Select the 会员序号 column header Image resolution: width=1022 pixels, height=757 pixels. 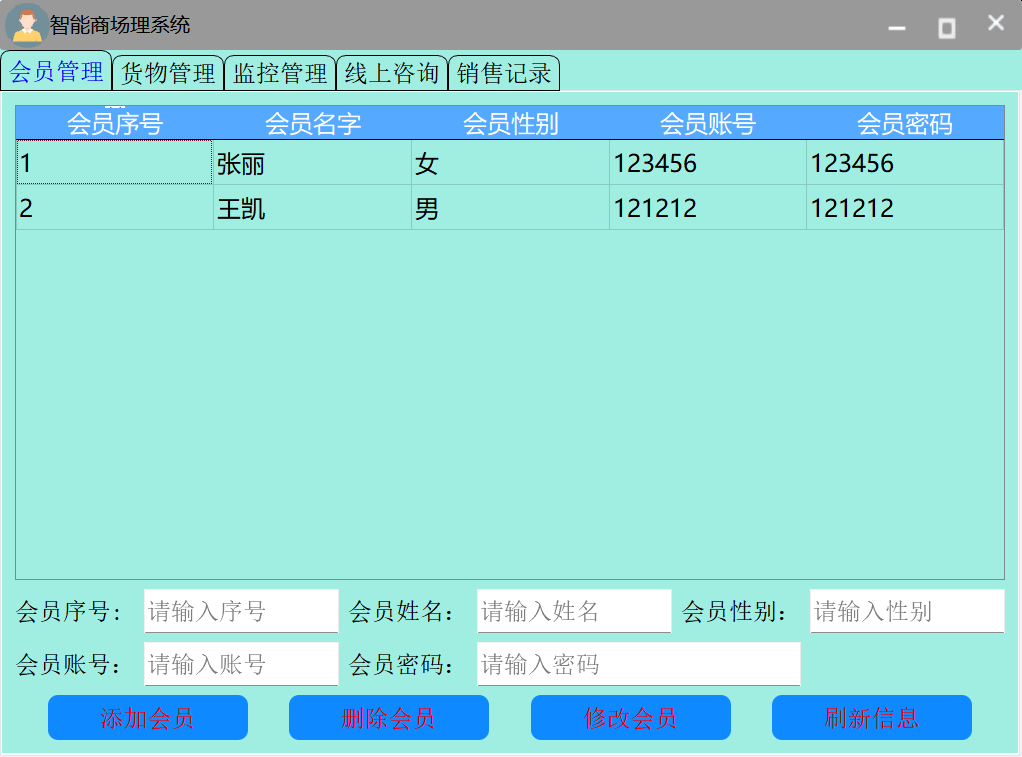[x=115, y=123]
